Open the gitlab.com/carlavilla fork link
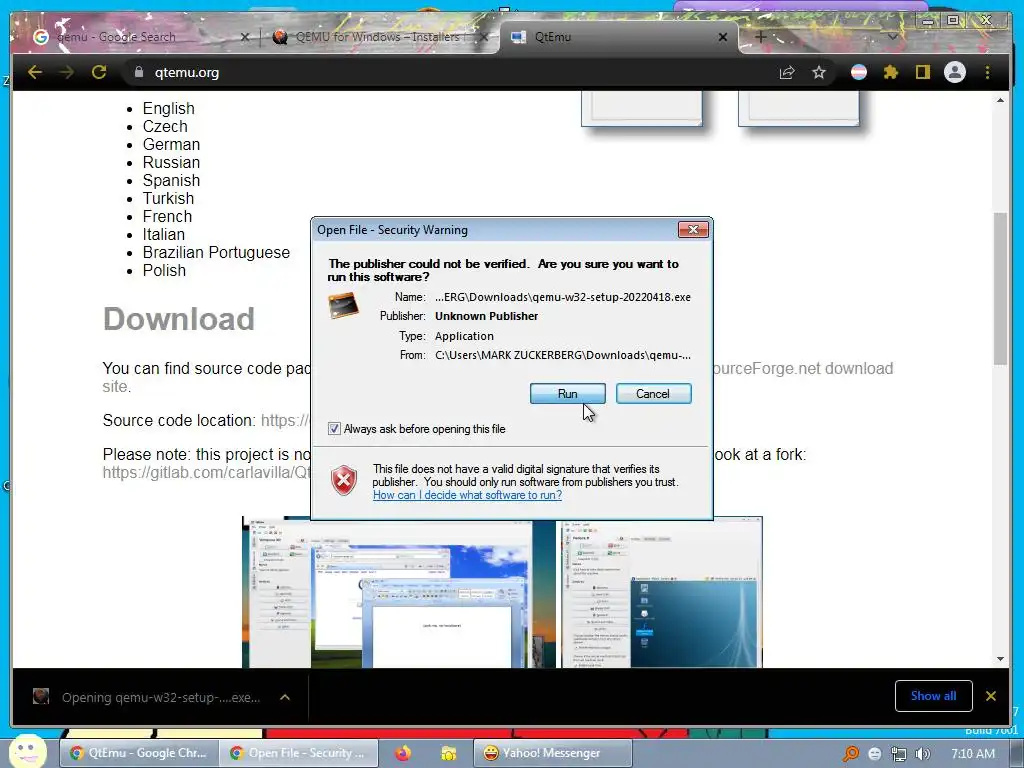Image resolution: width=1024 pixels, height=768 pixels. click(x=206, y=472)
